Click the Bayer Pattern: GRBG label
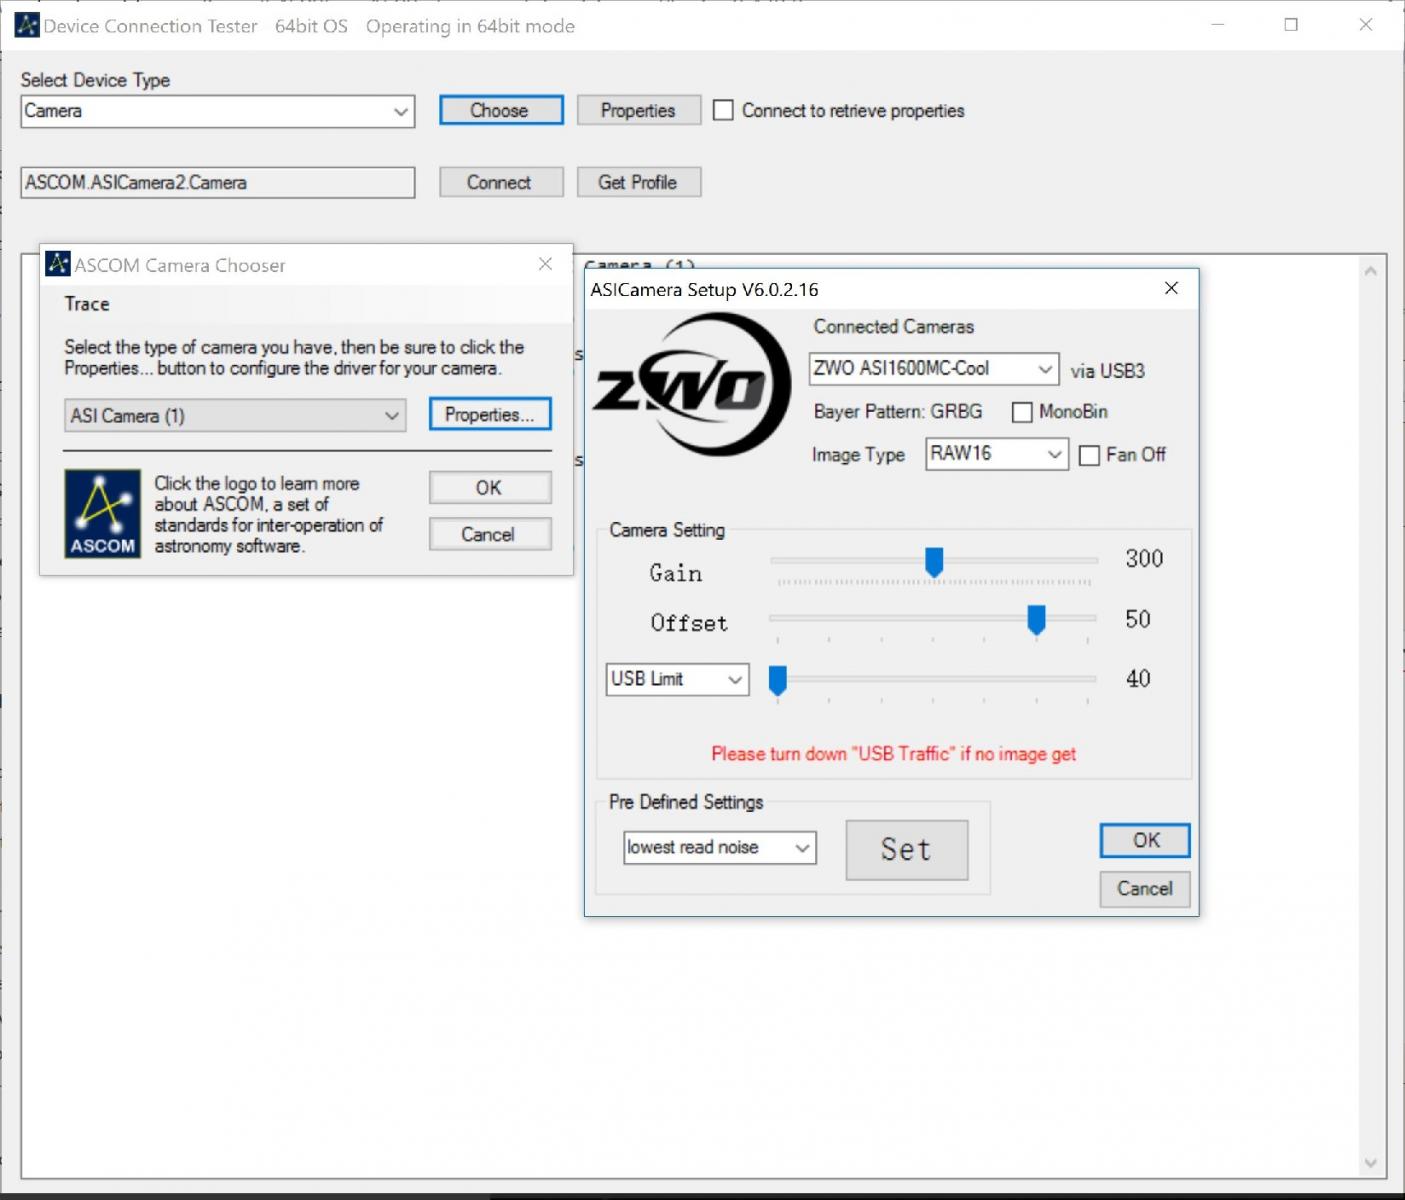Screen dimensions: 1405x1200 (898, 411)
